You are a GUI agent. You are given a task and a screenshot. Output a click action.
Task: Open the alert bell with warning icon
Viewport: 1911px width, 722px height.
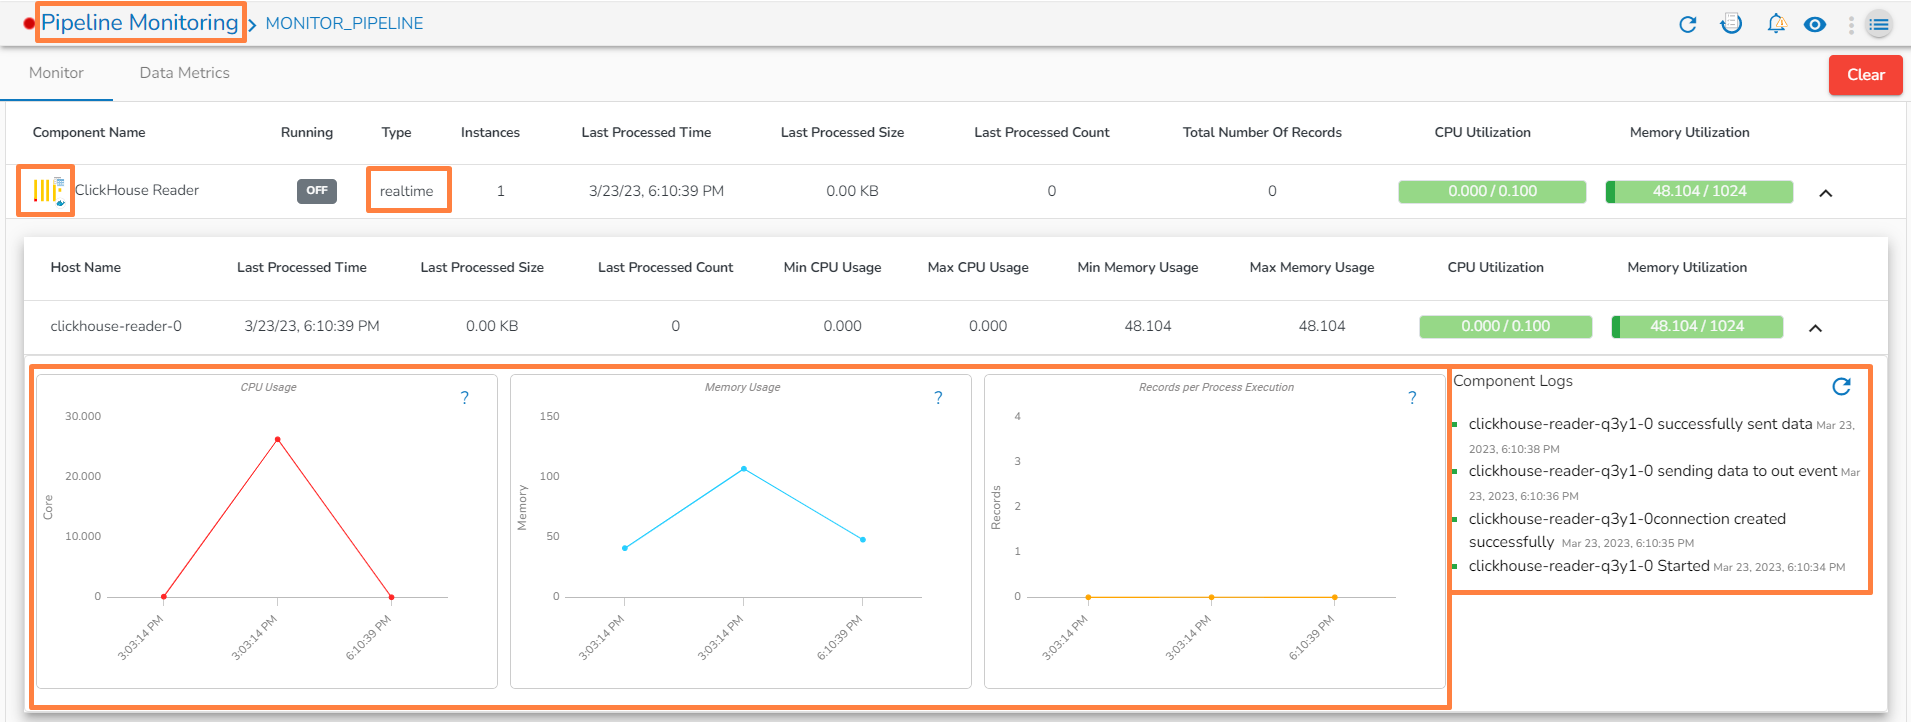[1776, 24]
